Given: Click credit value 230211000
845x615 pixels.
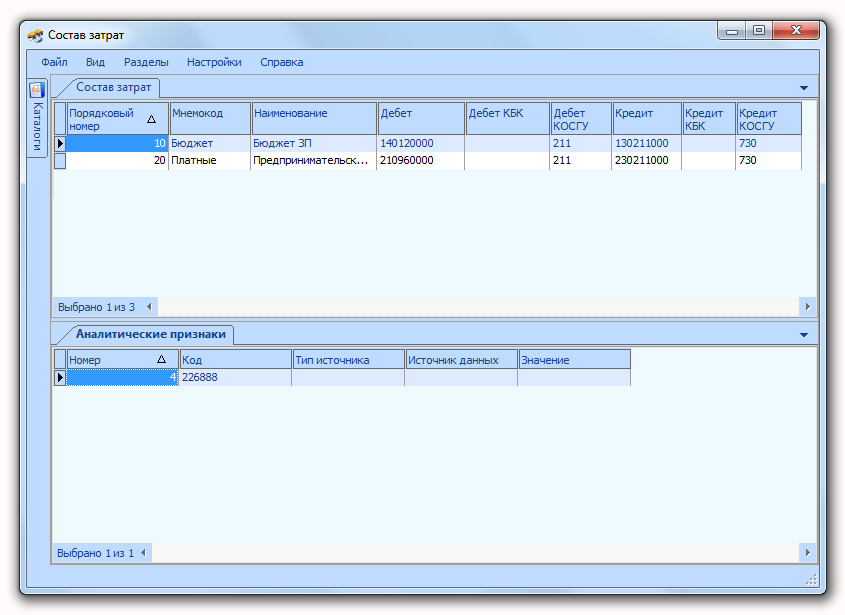Looking at the screenshot, I should (x=647, y=161).
